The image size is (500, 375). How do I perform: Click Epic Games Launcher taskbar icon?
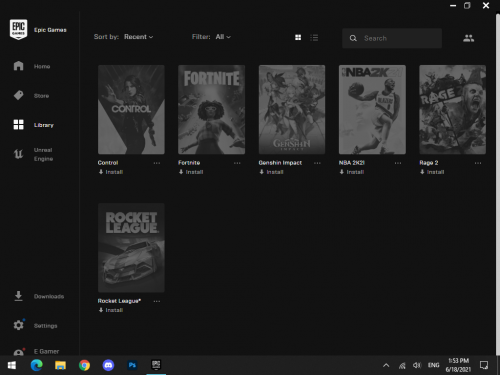pos(156,365)
